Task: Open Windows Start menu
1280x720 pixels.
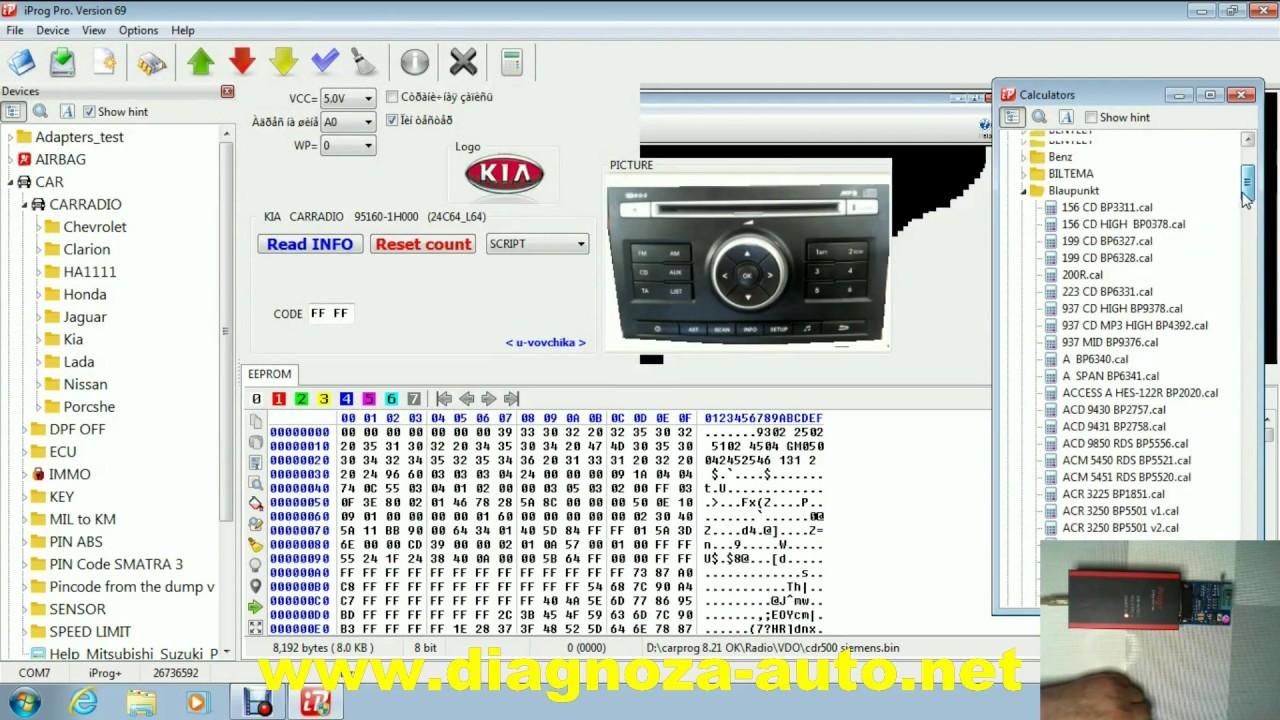Action: pos(24,703)
